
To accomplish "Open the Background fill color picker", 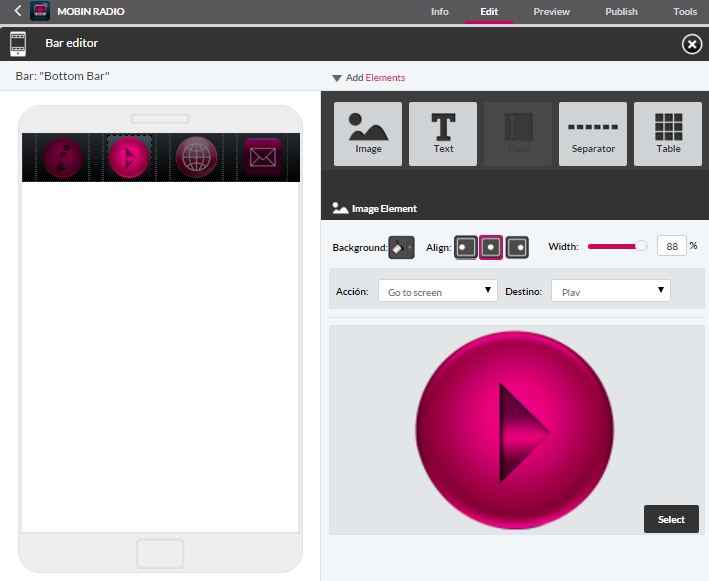I will 401,247.
